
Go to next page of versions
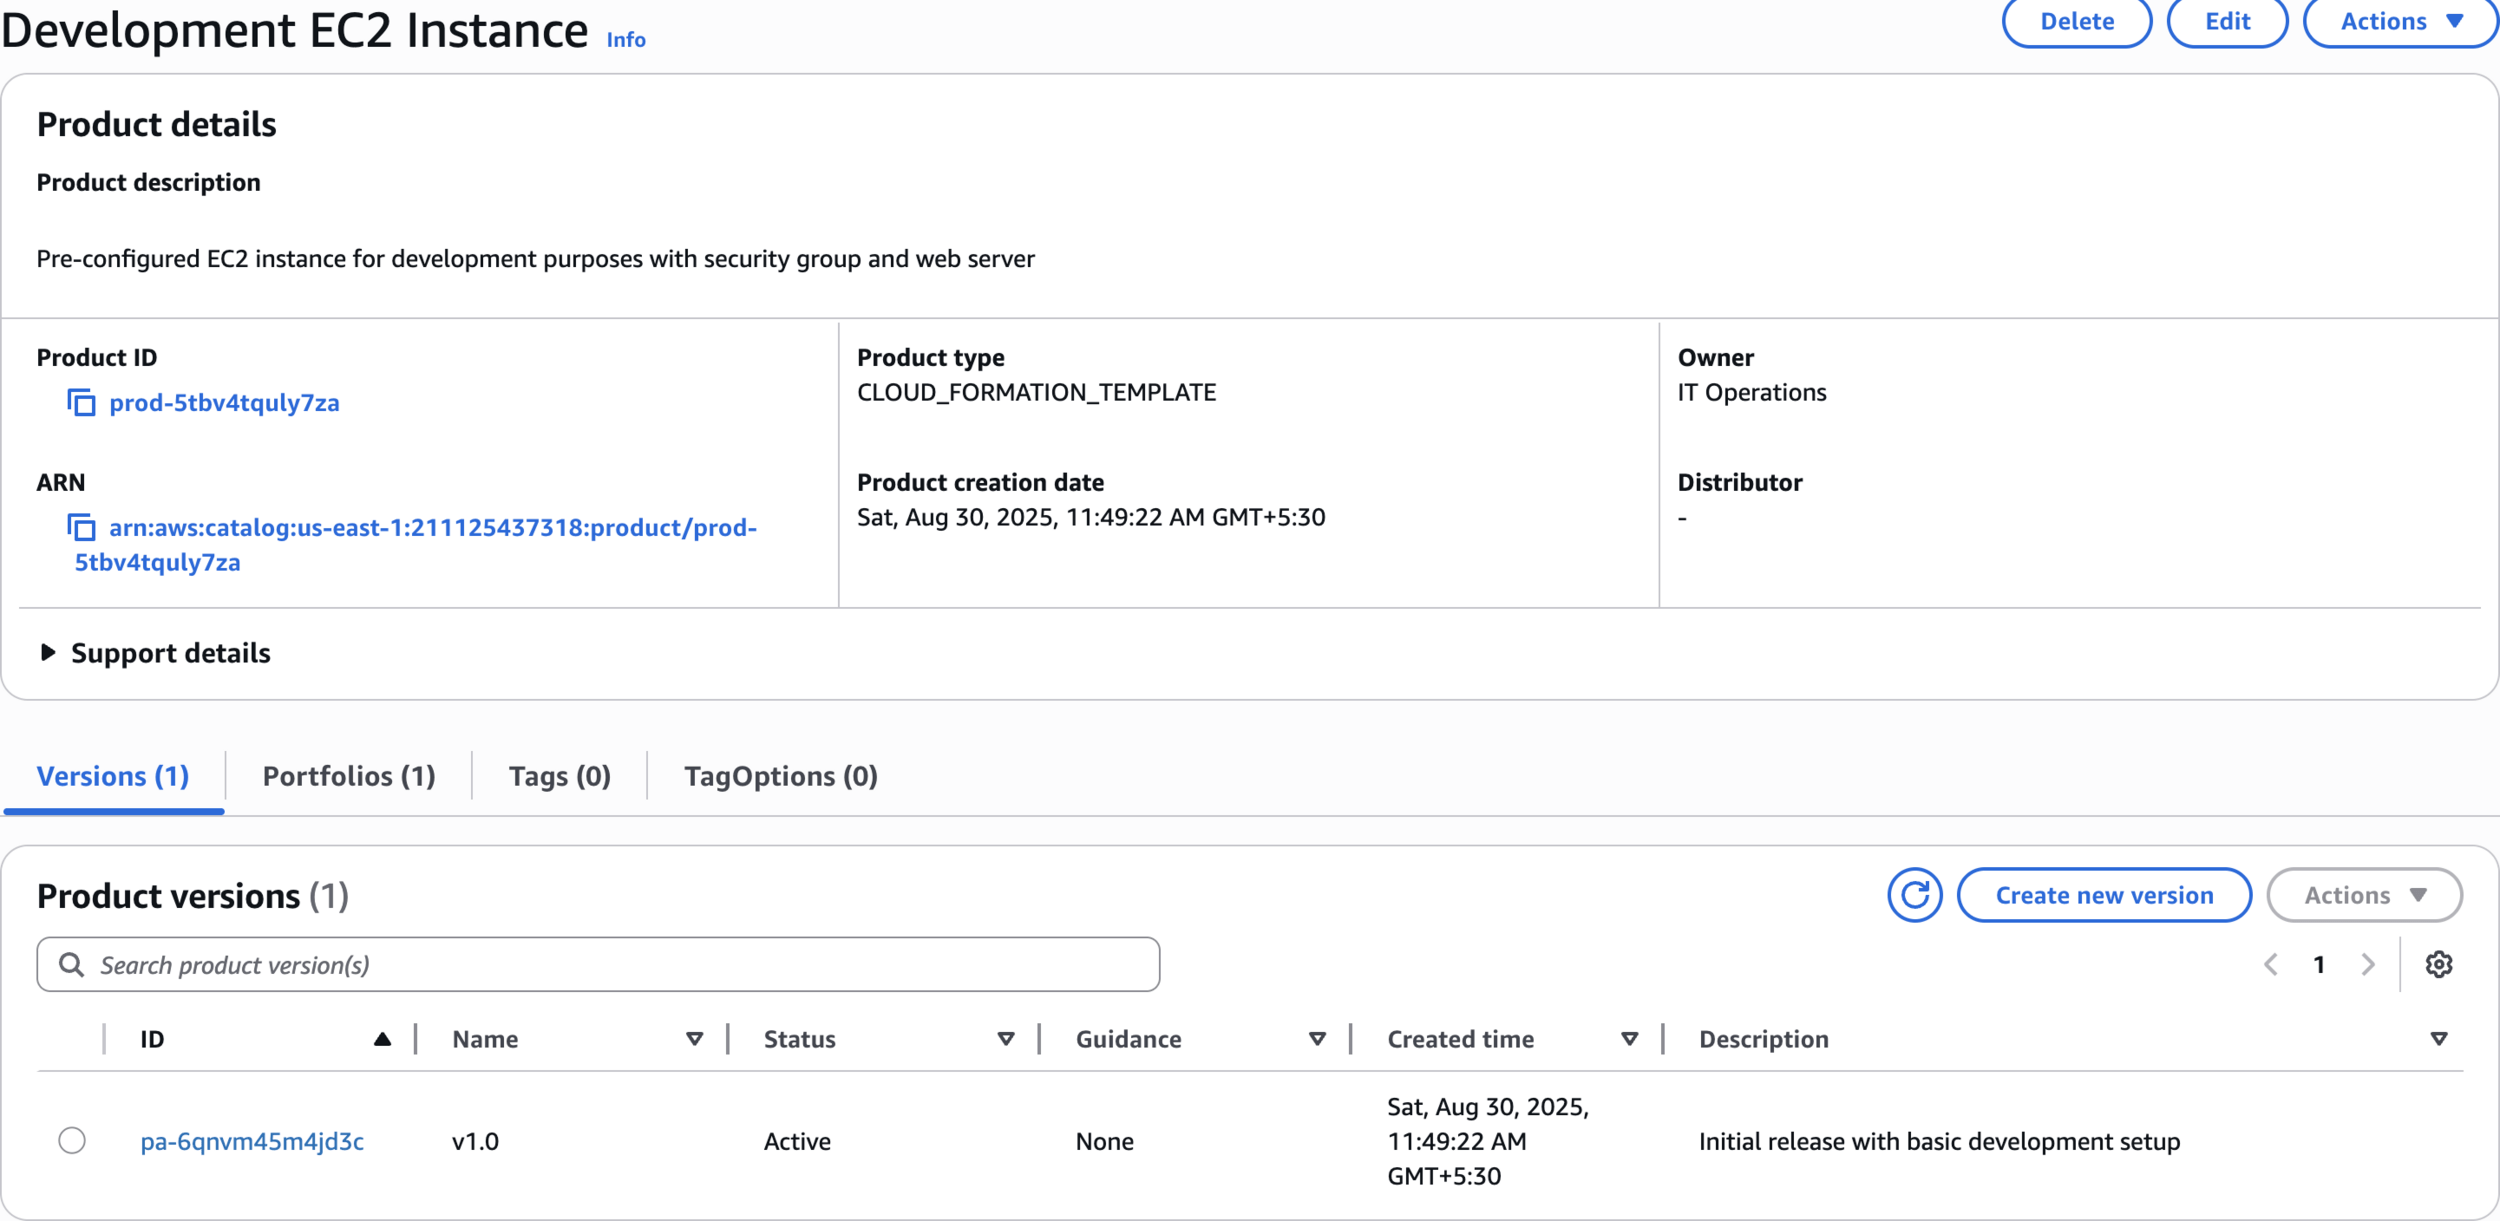pyautogui.click(x=2367, y=965)
